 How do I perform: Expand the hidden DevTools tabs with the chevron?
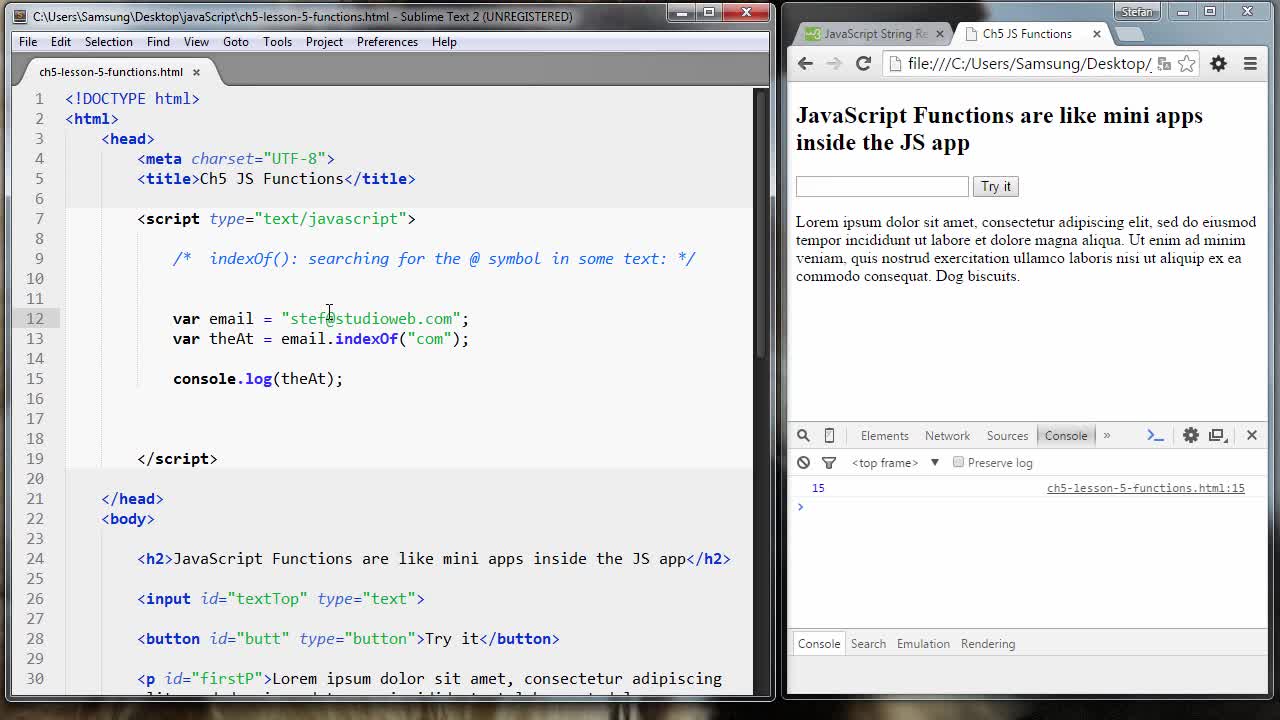click(x=1106, y=435)
